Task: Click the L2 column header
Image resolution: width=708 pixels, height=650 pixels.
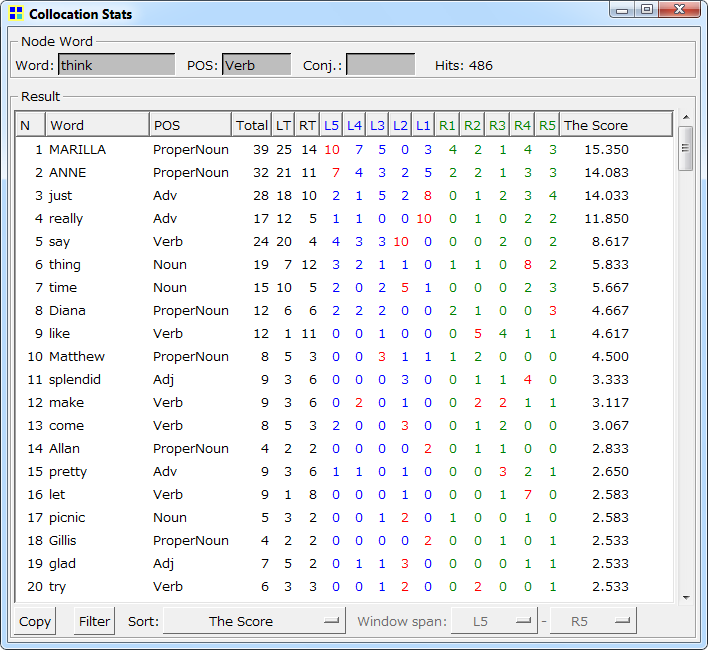Action: click(x=400, y=125)
